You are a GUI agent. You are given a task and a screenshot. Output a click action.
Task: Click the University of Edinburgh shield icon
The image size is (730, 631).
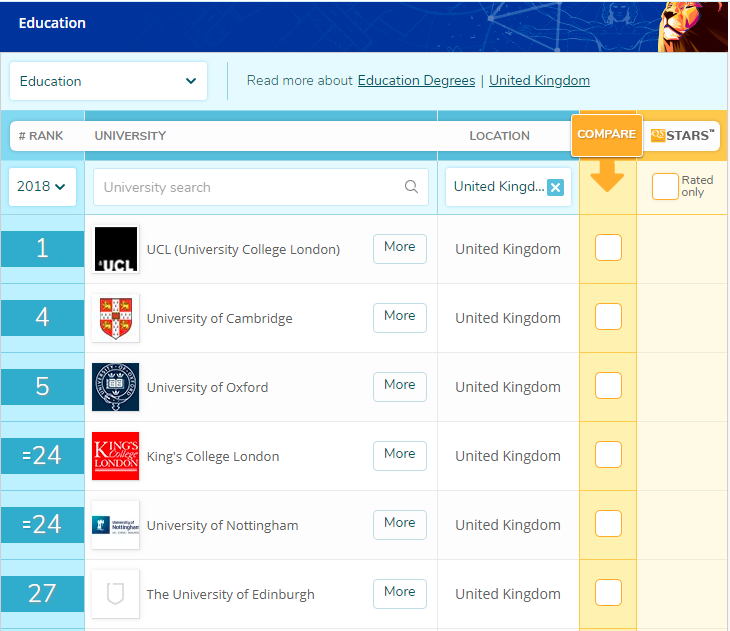[x=115, y=594]
